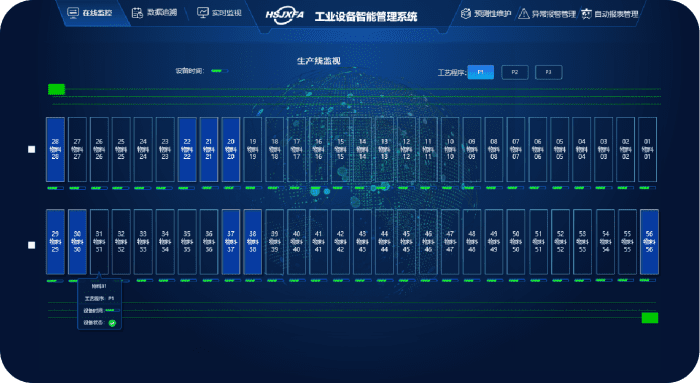Select highlighted device cell 56
The height and width of the screenshot is (383, 700).
pyautogui.click(x=650, y=241)
